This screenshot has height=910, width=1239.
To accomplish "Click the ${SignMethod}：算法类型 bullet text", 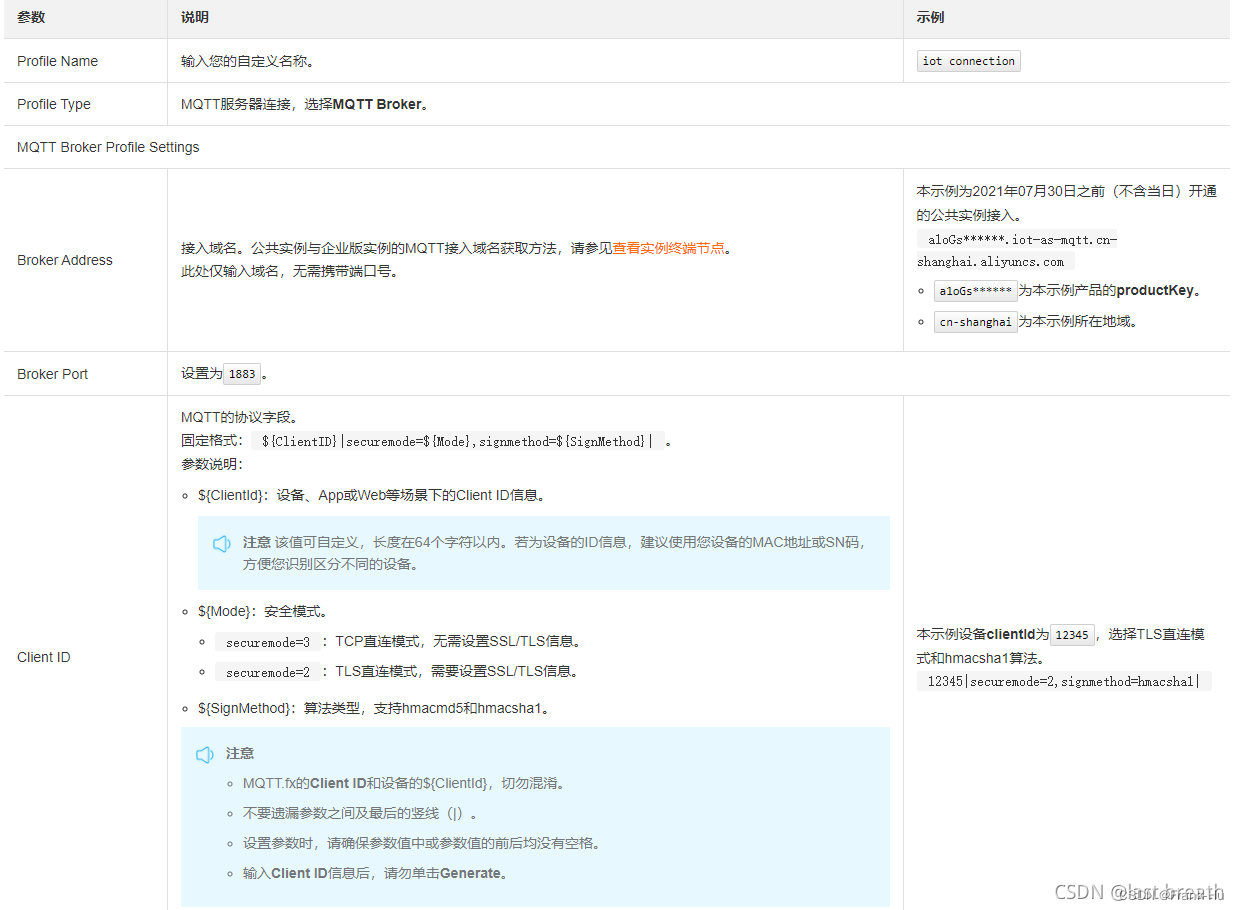I will pos(374,708).
